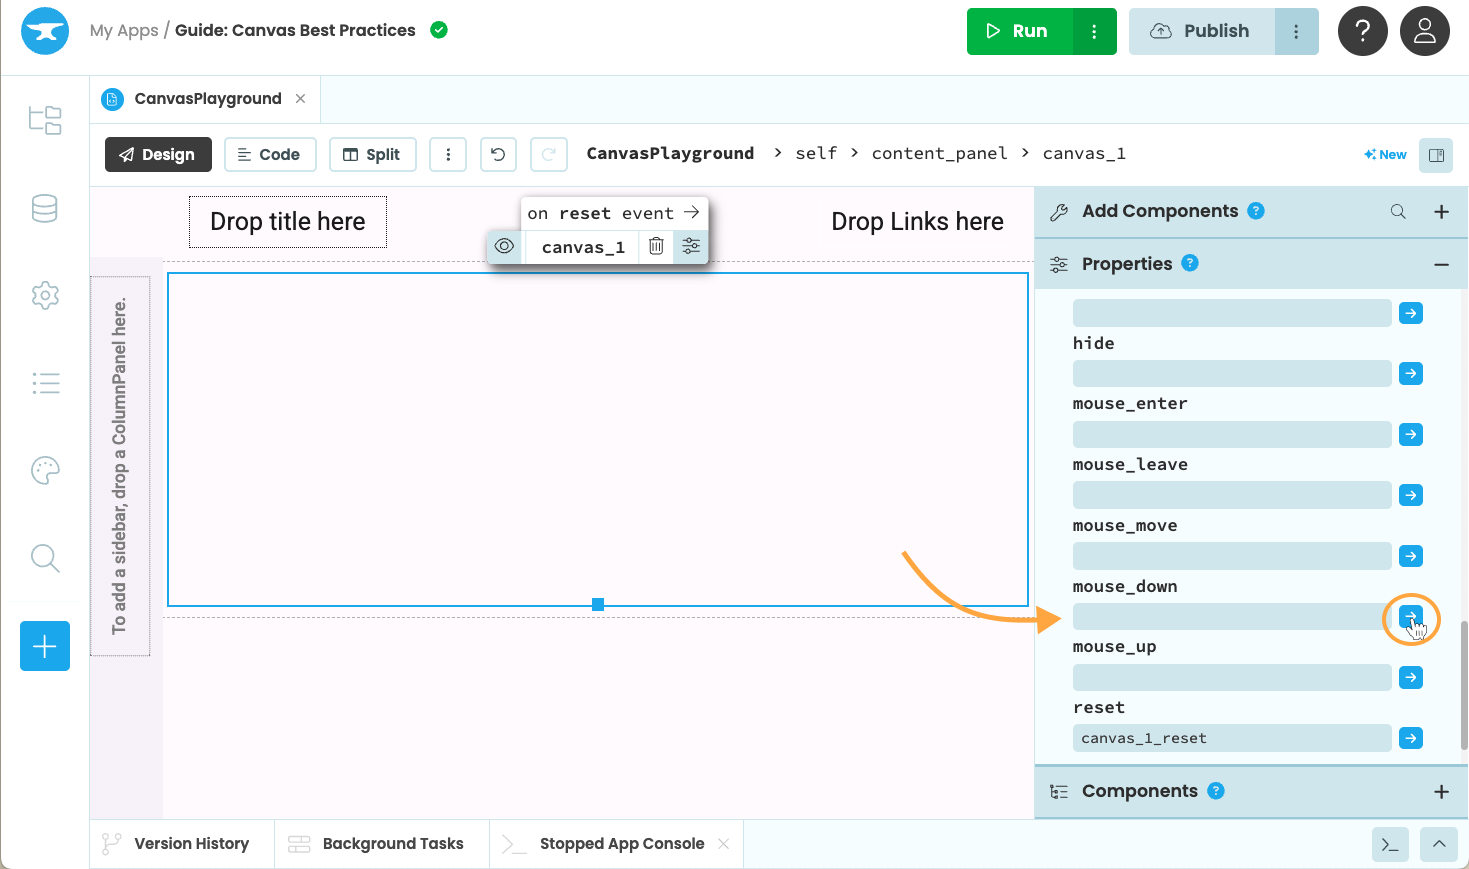Screen dimensions: 1469x869
Task: Open the Theme palette icon in sidebar
Action: 45,470
